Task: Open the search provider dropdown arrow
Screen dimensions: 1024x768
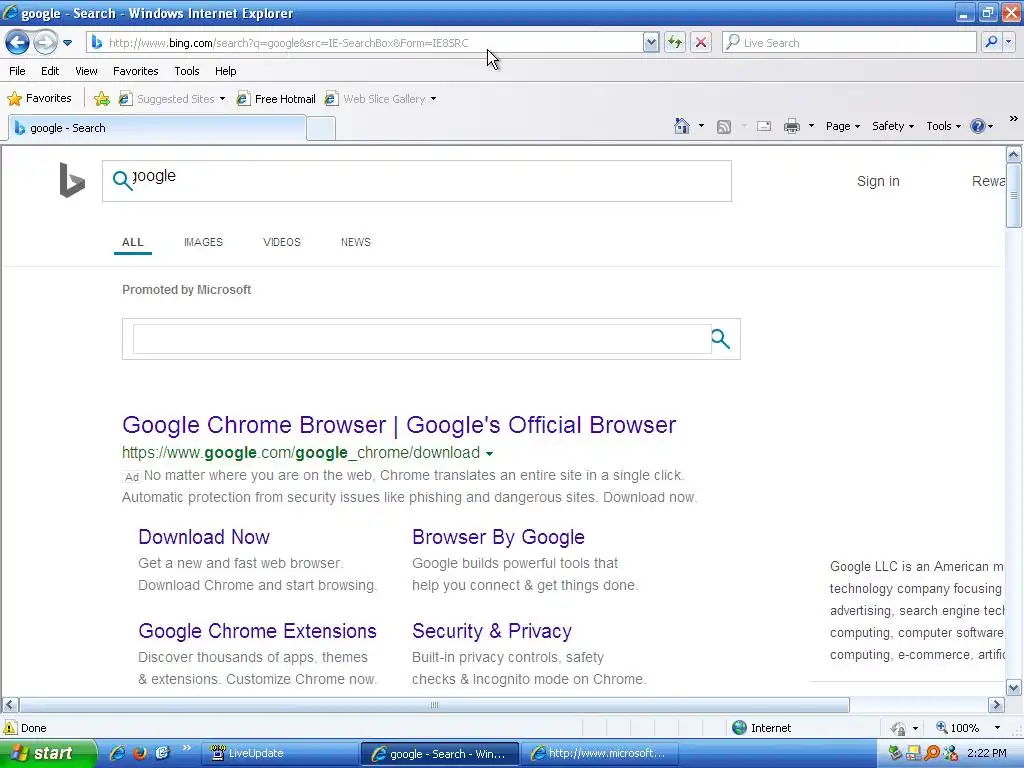Action: coord(1008,42)
